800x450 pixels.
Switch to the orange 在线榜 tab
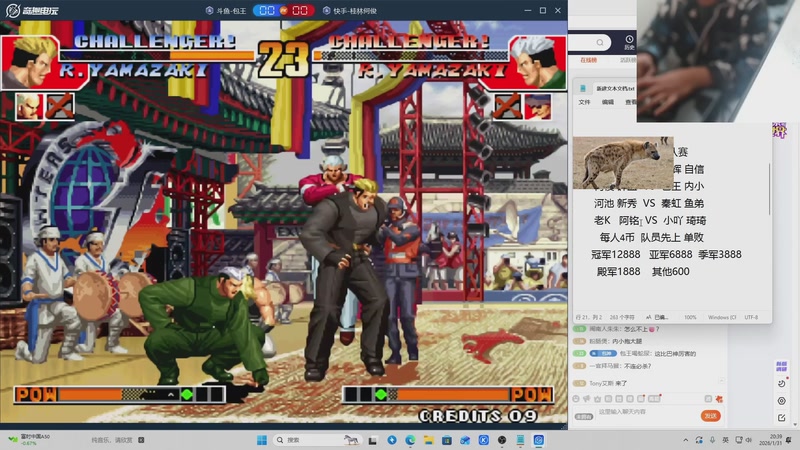click(588, 60)
